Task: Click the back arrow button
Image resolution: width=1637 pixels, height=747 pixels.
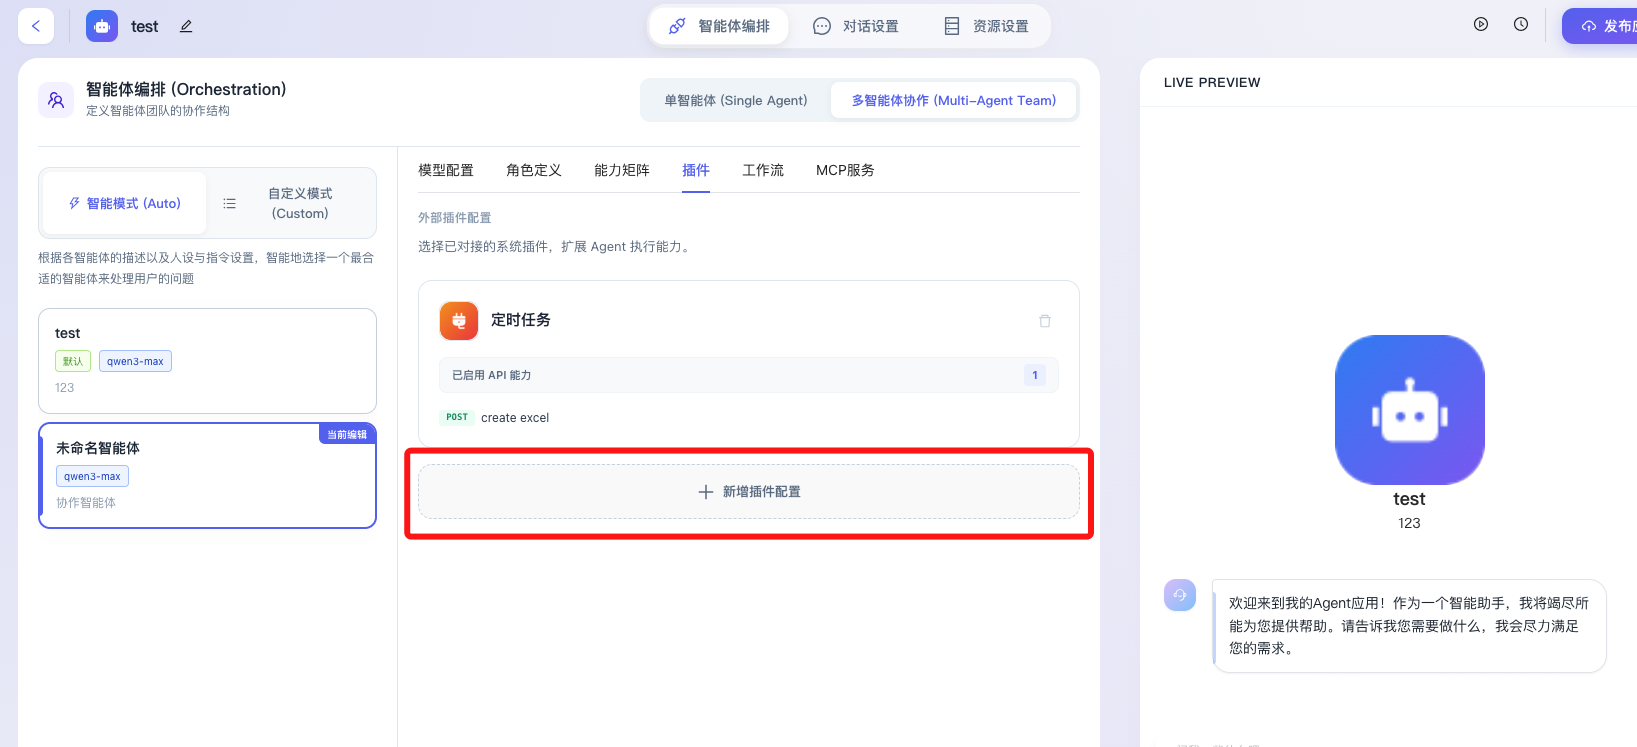Action: pos(36,26)
